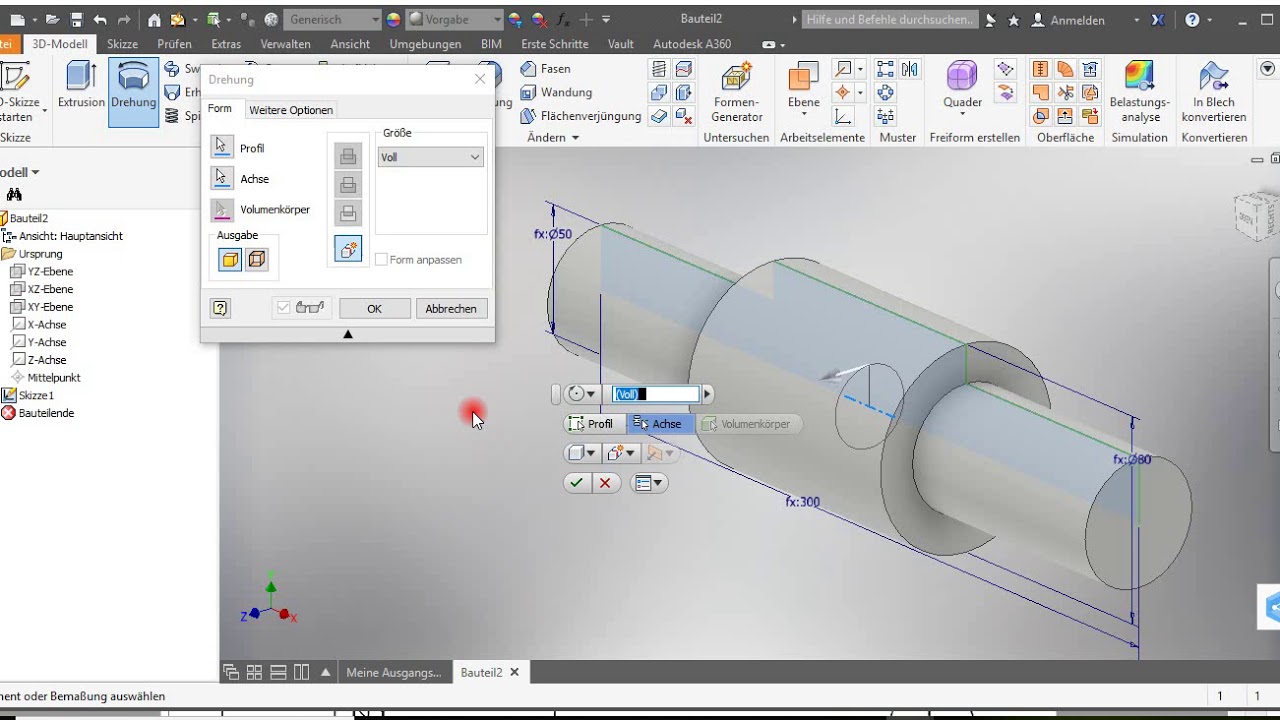
Task: Open the Ändern panel dropdown
Action: (x=553, y=137)
